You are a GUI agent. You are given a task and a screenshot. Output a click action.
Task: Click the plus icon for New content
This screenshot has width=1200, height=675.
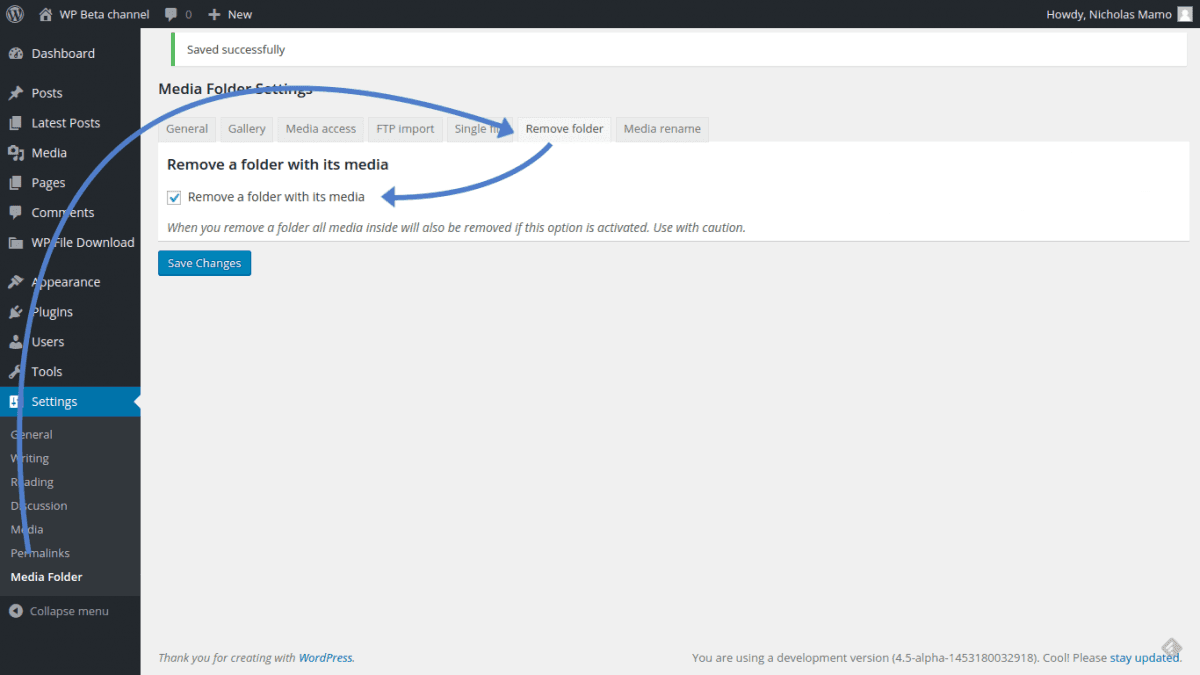214,14
